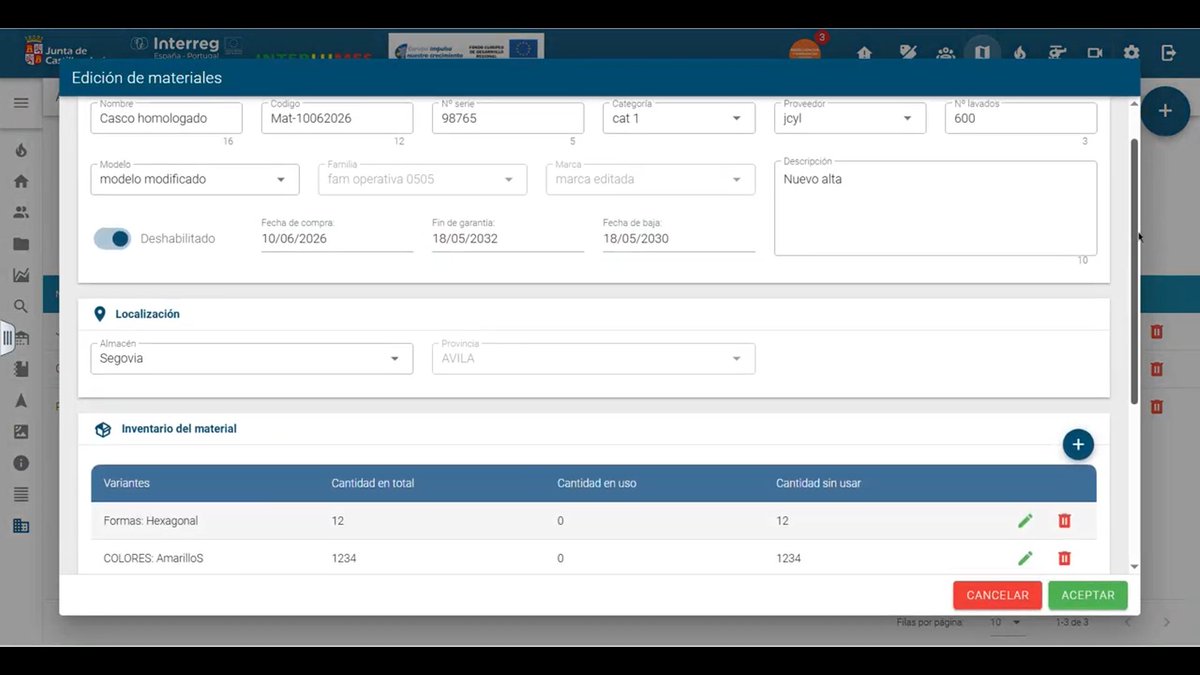Open the group people top toolbar icon
Viewport: 1200px width, 675px height.
click(x=945, y=53)
